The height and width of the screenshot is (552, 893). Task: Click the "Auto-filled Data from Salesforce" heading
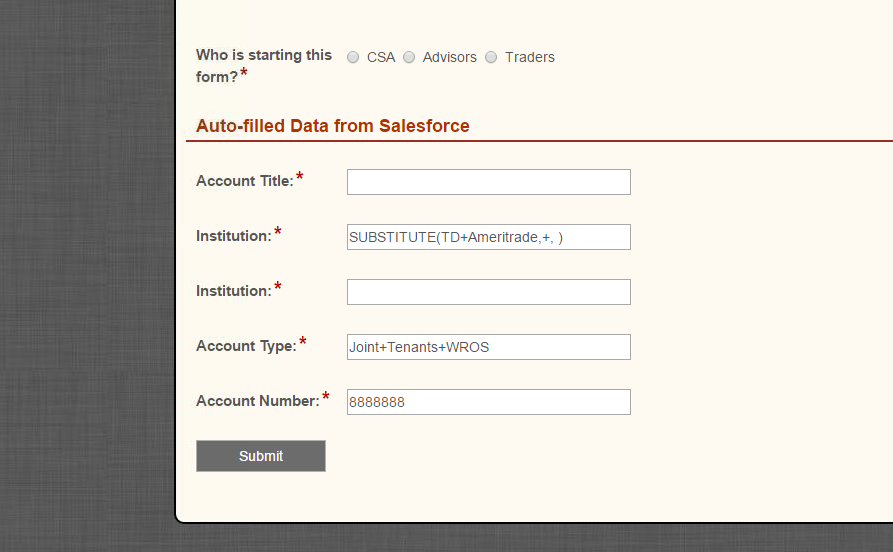coord(333,126)
